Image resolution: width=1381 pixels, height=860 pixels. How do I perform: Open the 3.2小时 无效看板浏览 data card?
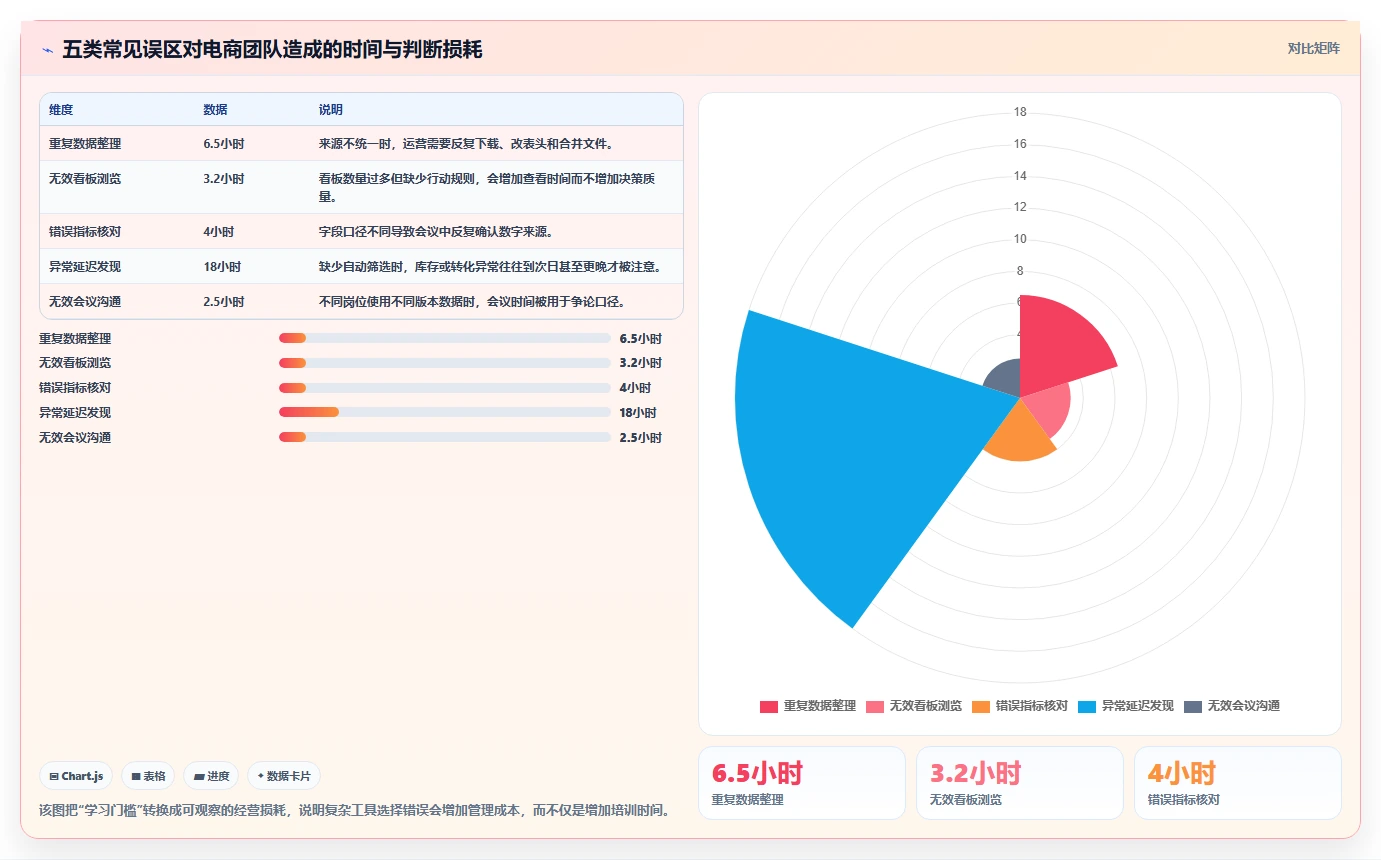(1019, 783)
